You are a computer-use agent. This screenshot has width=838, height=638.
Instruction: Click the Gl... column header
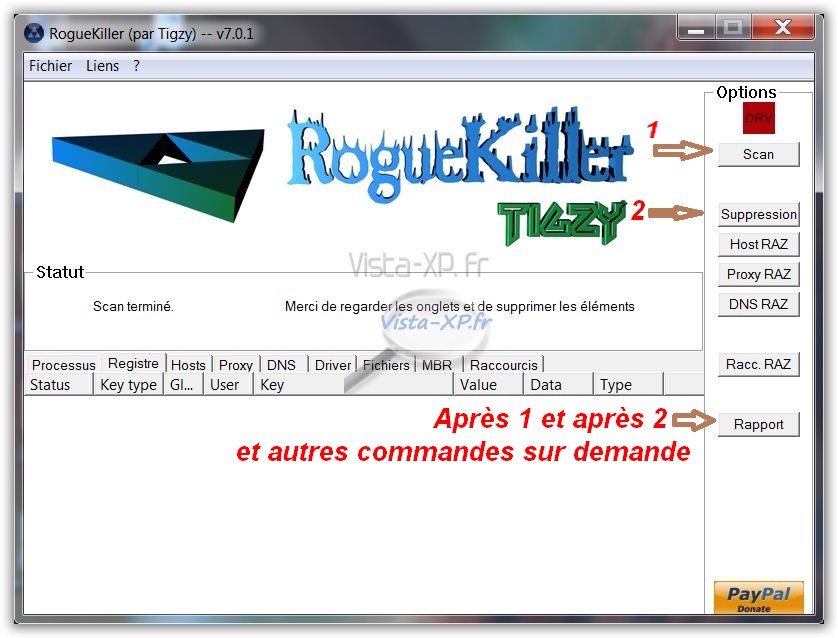coord(183,385)
